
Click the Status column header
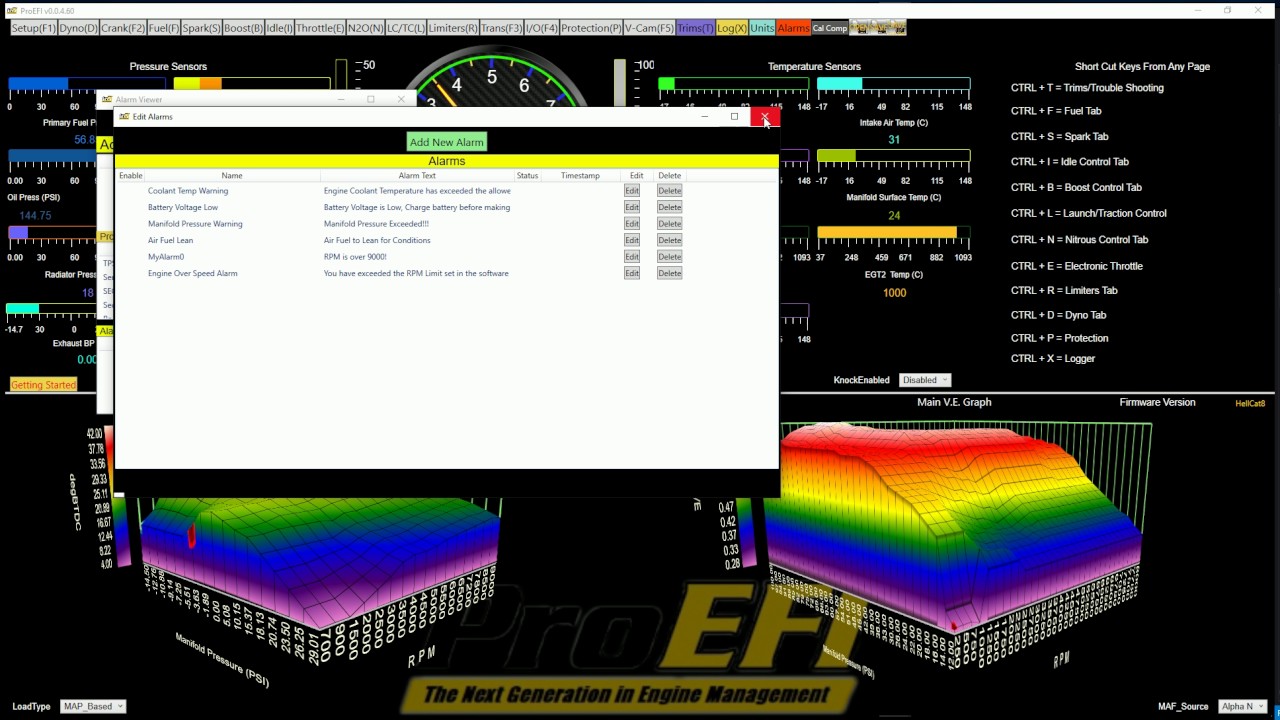pyautogui.click(x=527, y=176)
